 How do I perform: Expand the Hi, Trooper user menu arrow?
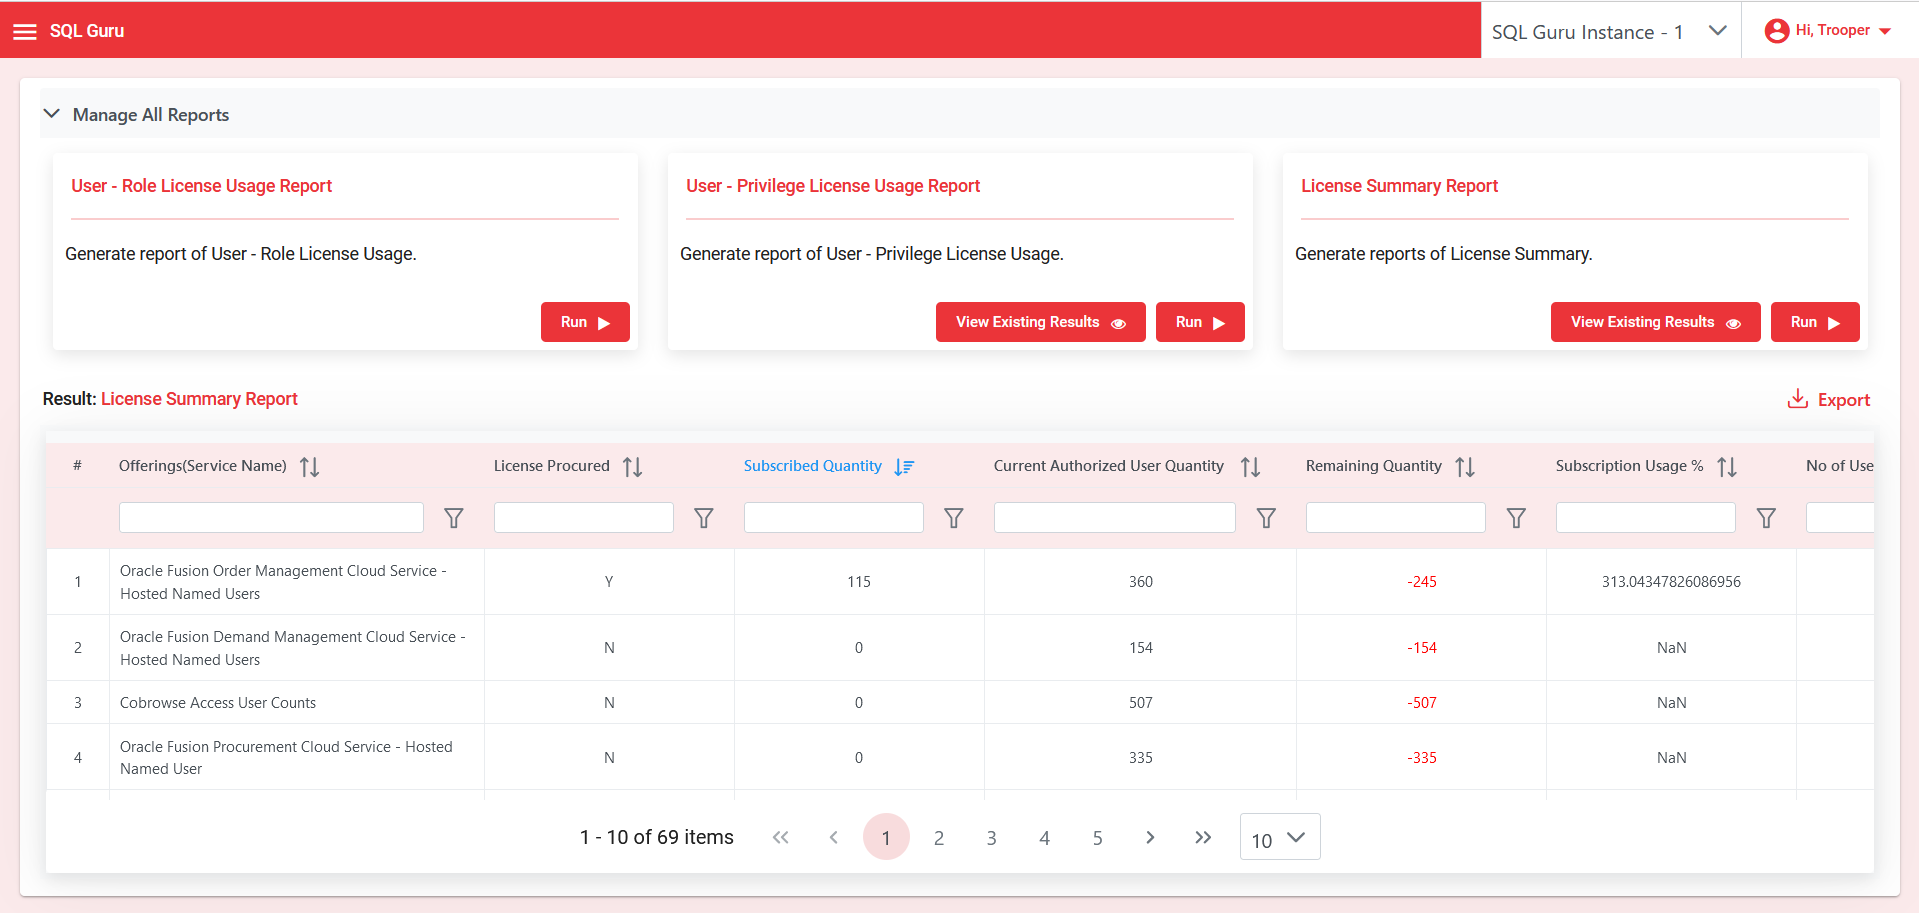[x=1885, y=31]
